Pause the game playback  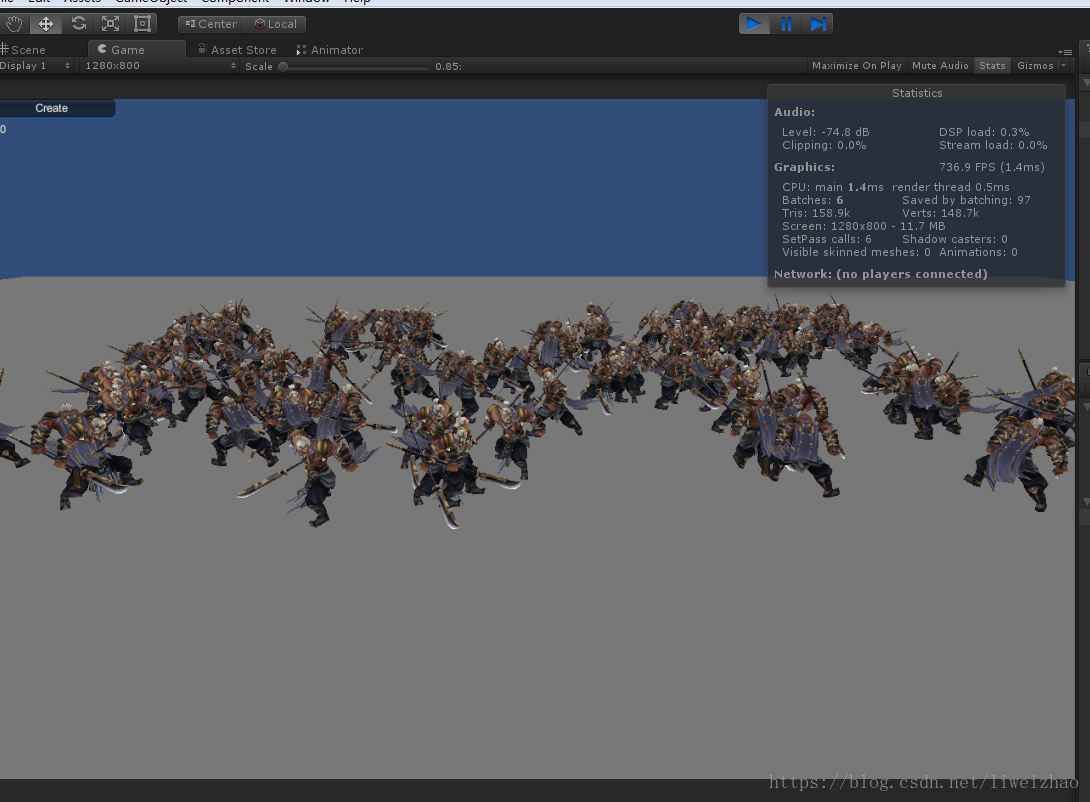786,24
